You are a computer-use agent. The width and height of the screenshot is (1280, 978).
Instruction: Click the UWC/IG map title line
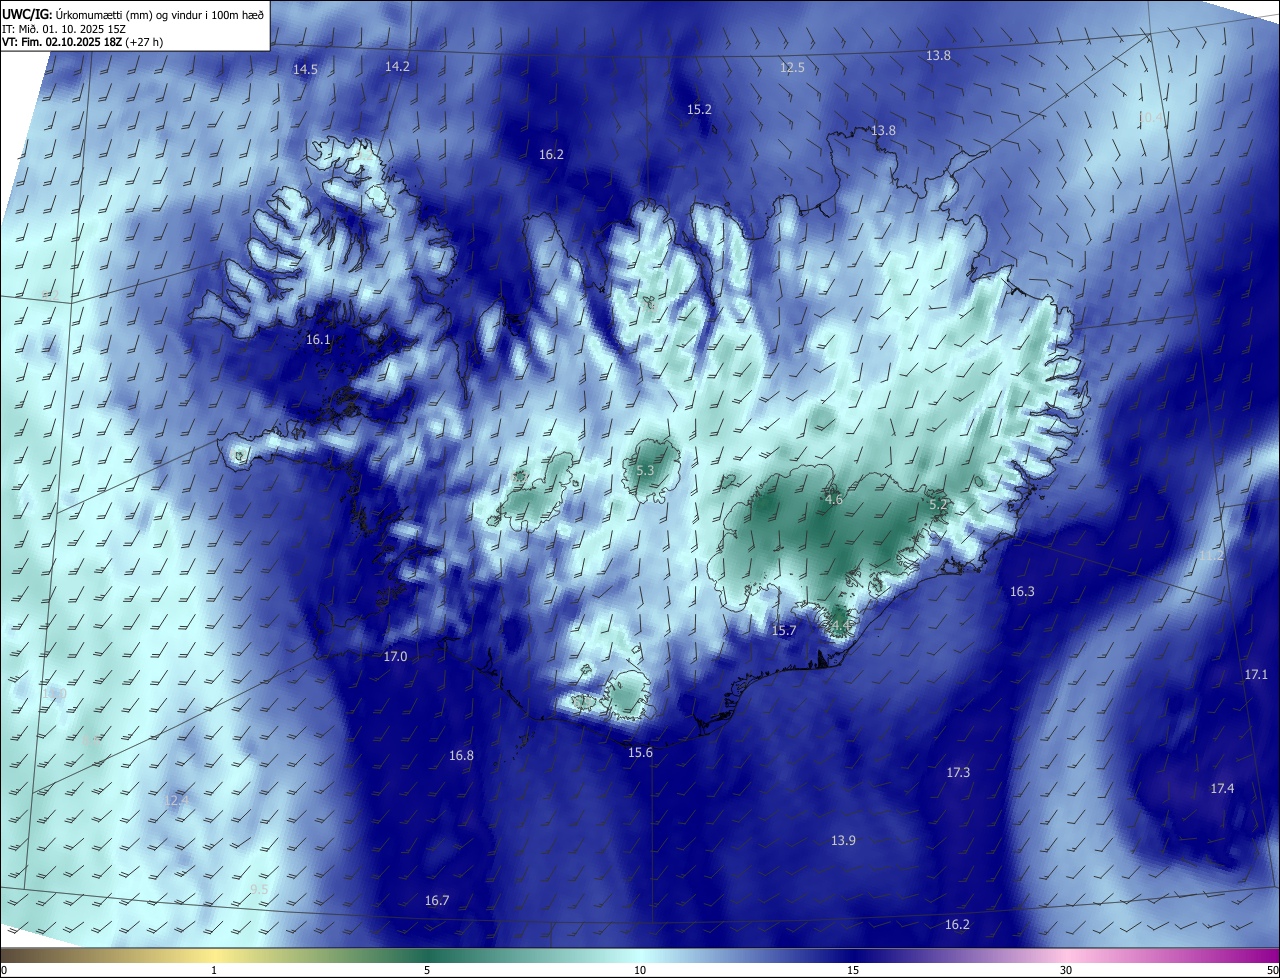tap(133, 13)
